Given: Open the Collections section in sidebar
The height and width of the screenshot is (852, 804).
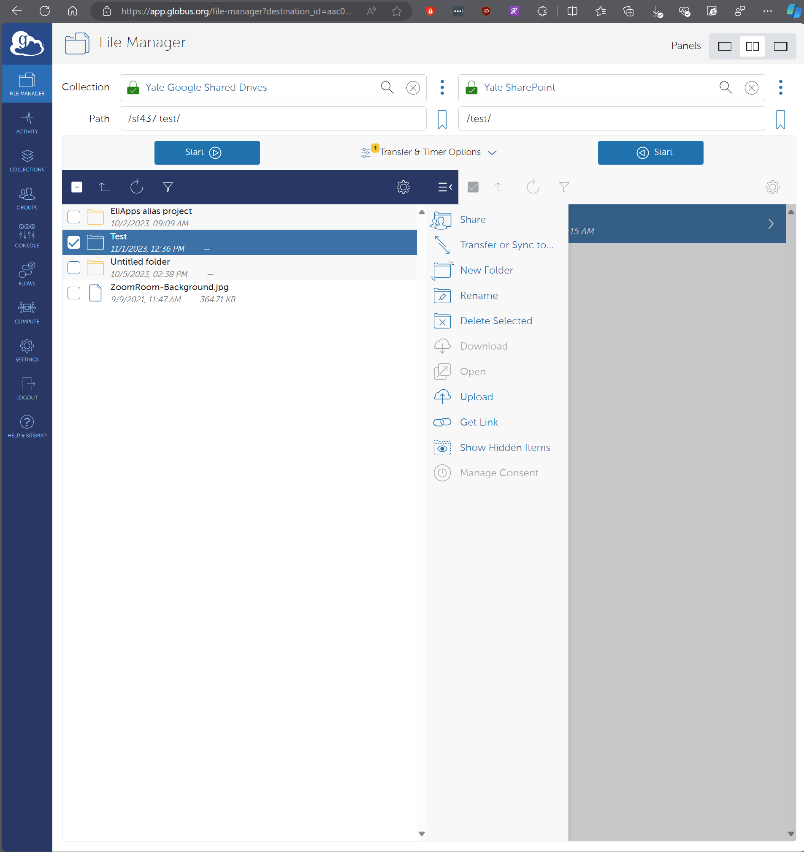Looking at the screenshot, I should click(x=26, y=158).
